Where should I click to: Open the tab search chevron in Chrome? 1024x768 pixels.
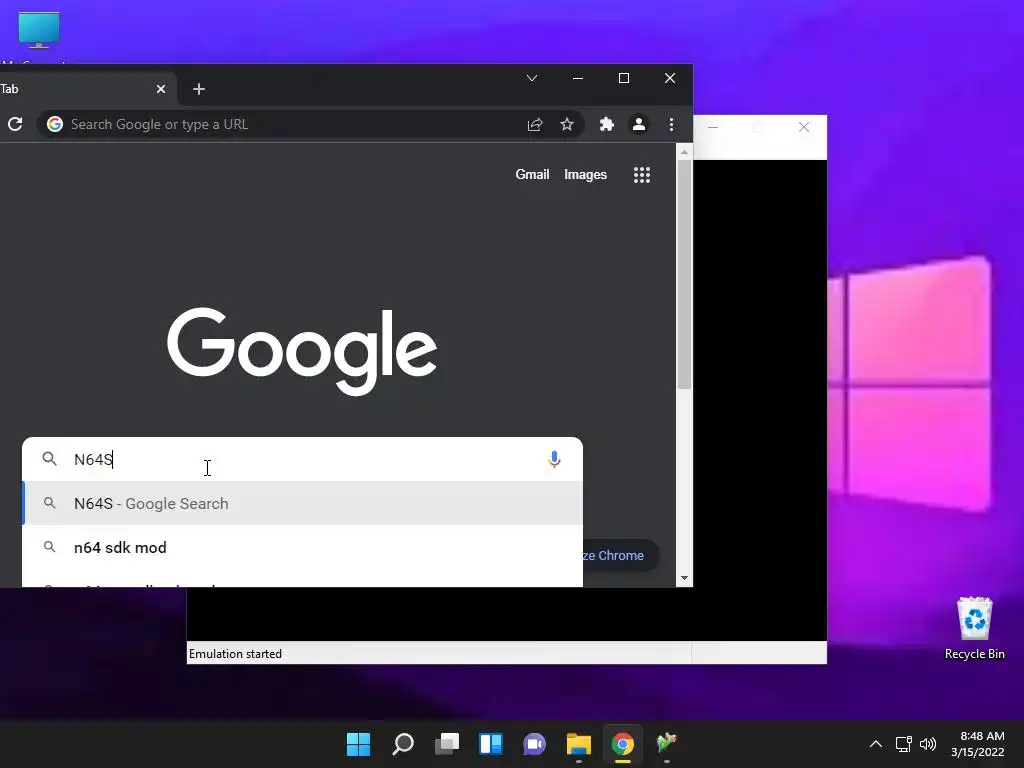coord(532,78)
